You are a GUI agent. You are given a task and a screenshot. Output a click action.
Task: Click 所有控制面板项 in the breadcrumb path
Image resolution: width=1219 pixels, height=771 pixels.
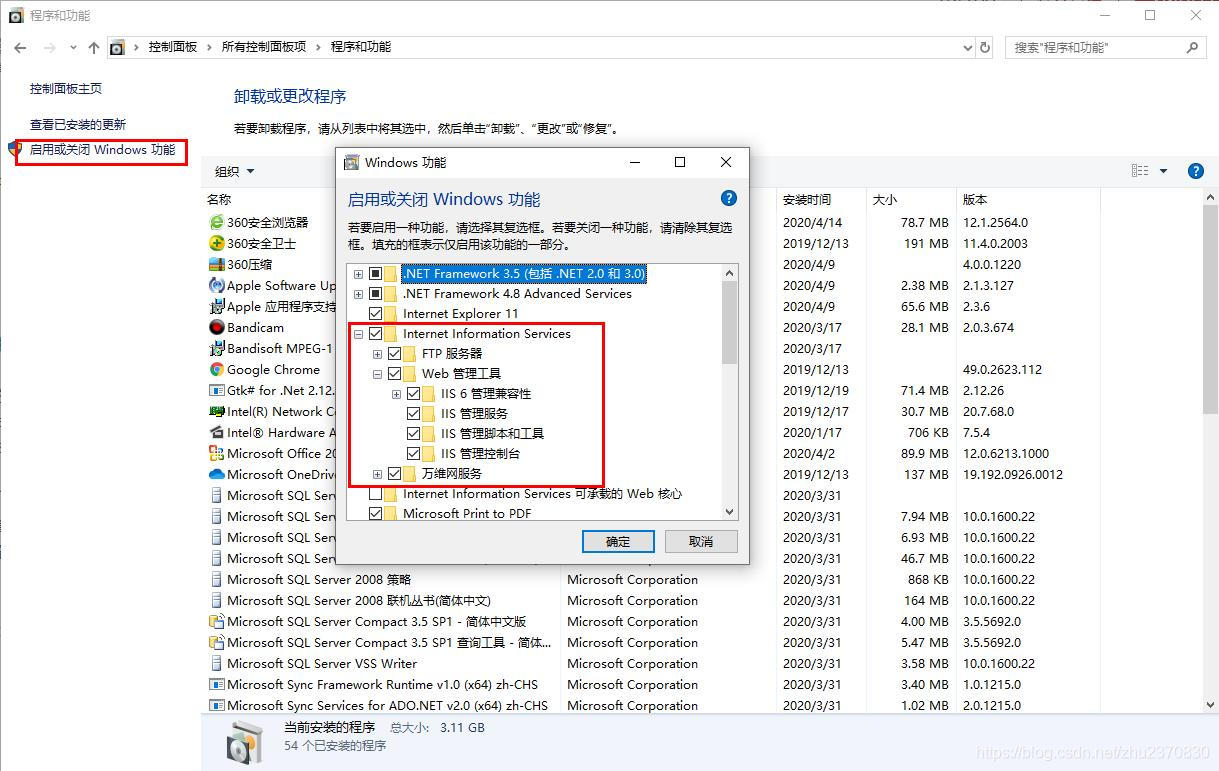[x=264, y=47]
